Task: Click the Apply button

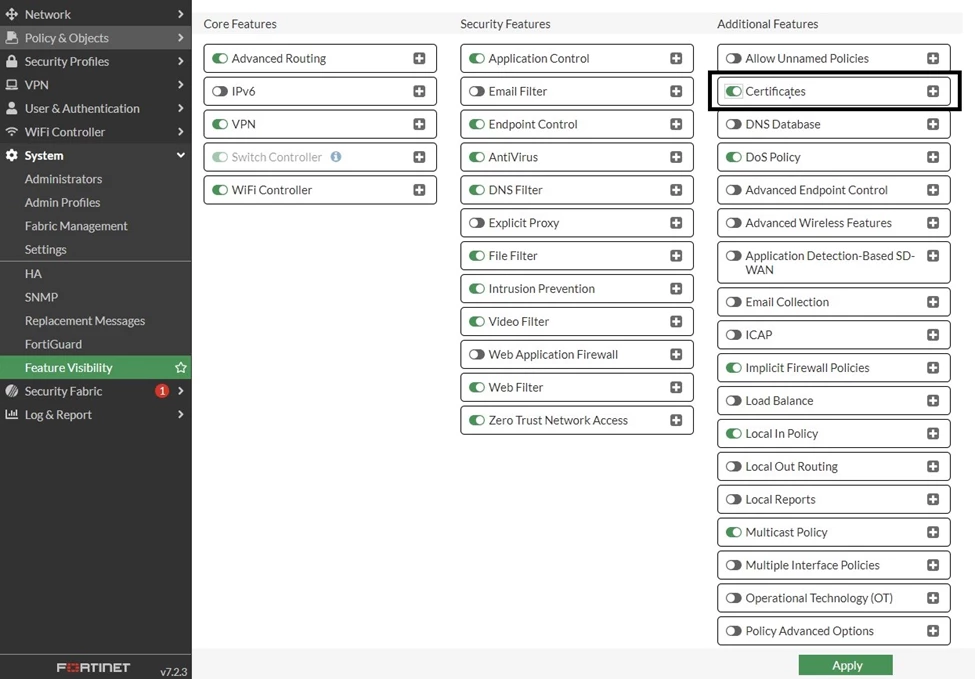Action: 846,665
